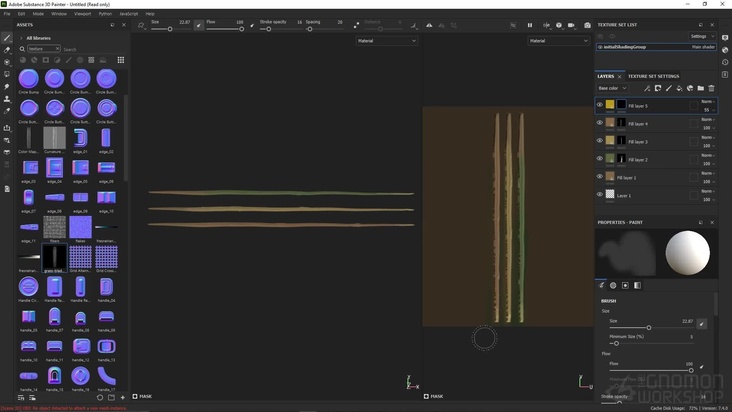732x412 pixels.
Task: Open the Log document icon in left toolbar
Action: (7, 189)
